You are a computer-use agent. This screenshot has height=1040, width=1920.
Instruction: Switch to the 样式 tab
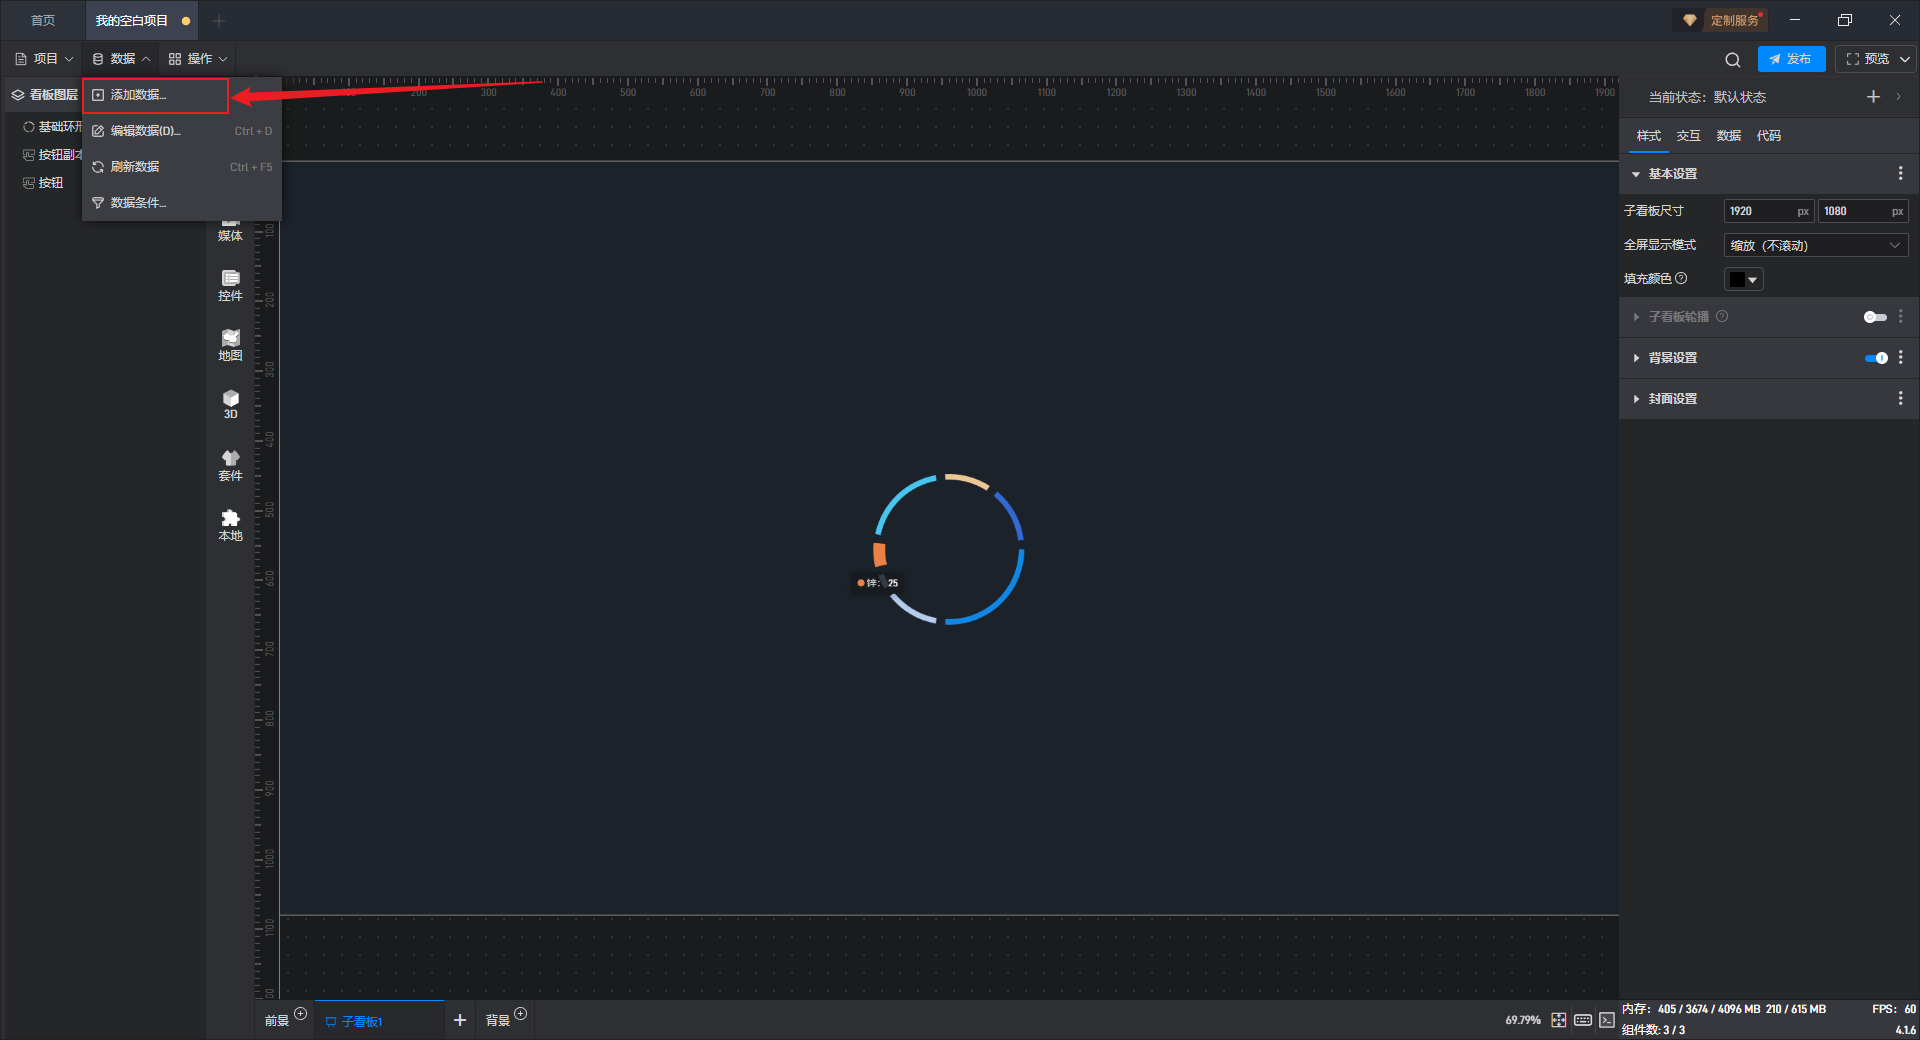point(1648,136)
